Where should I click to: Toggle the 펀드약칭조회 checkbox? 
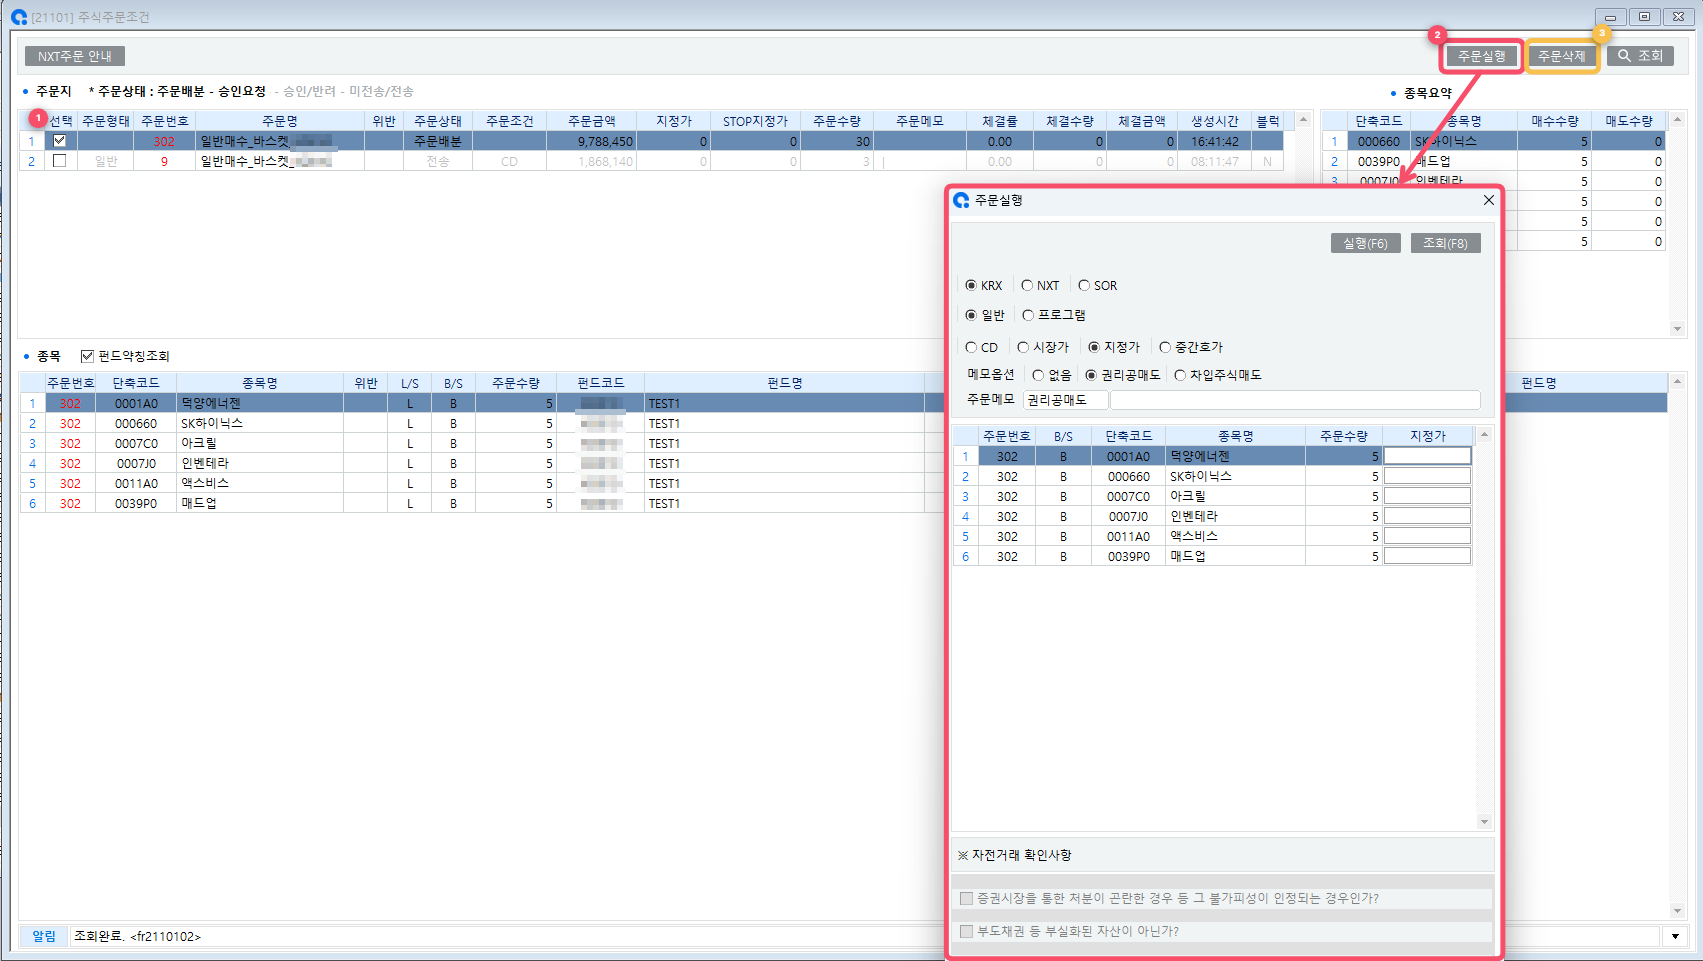click(87, 356)
